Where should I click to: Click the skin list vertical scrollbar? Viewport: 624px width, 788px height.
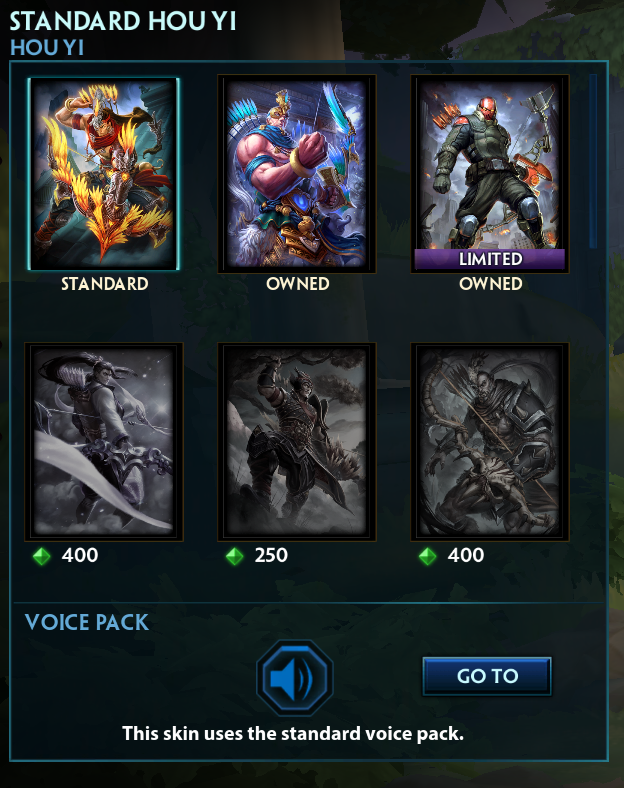[593, 161]
